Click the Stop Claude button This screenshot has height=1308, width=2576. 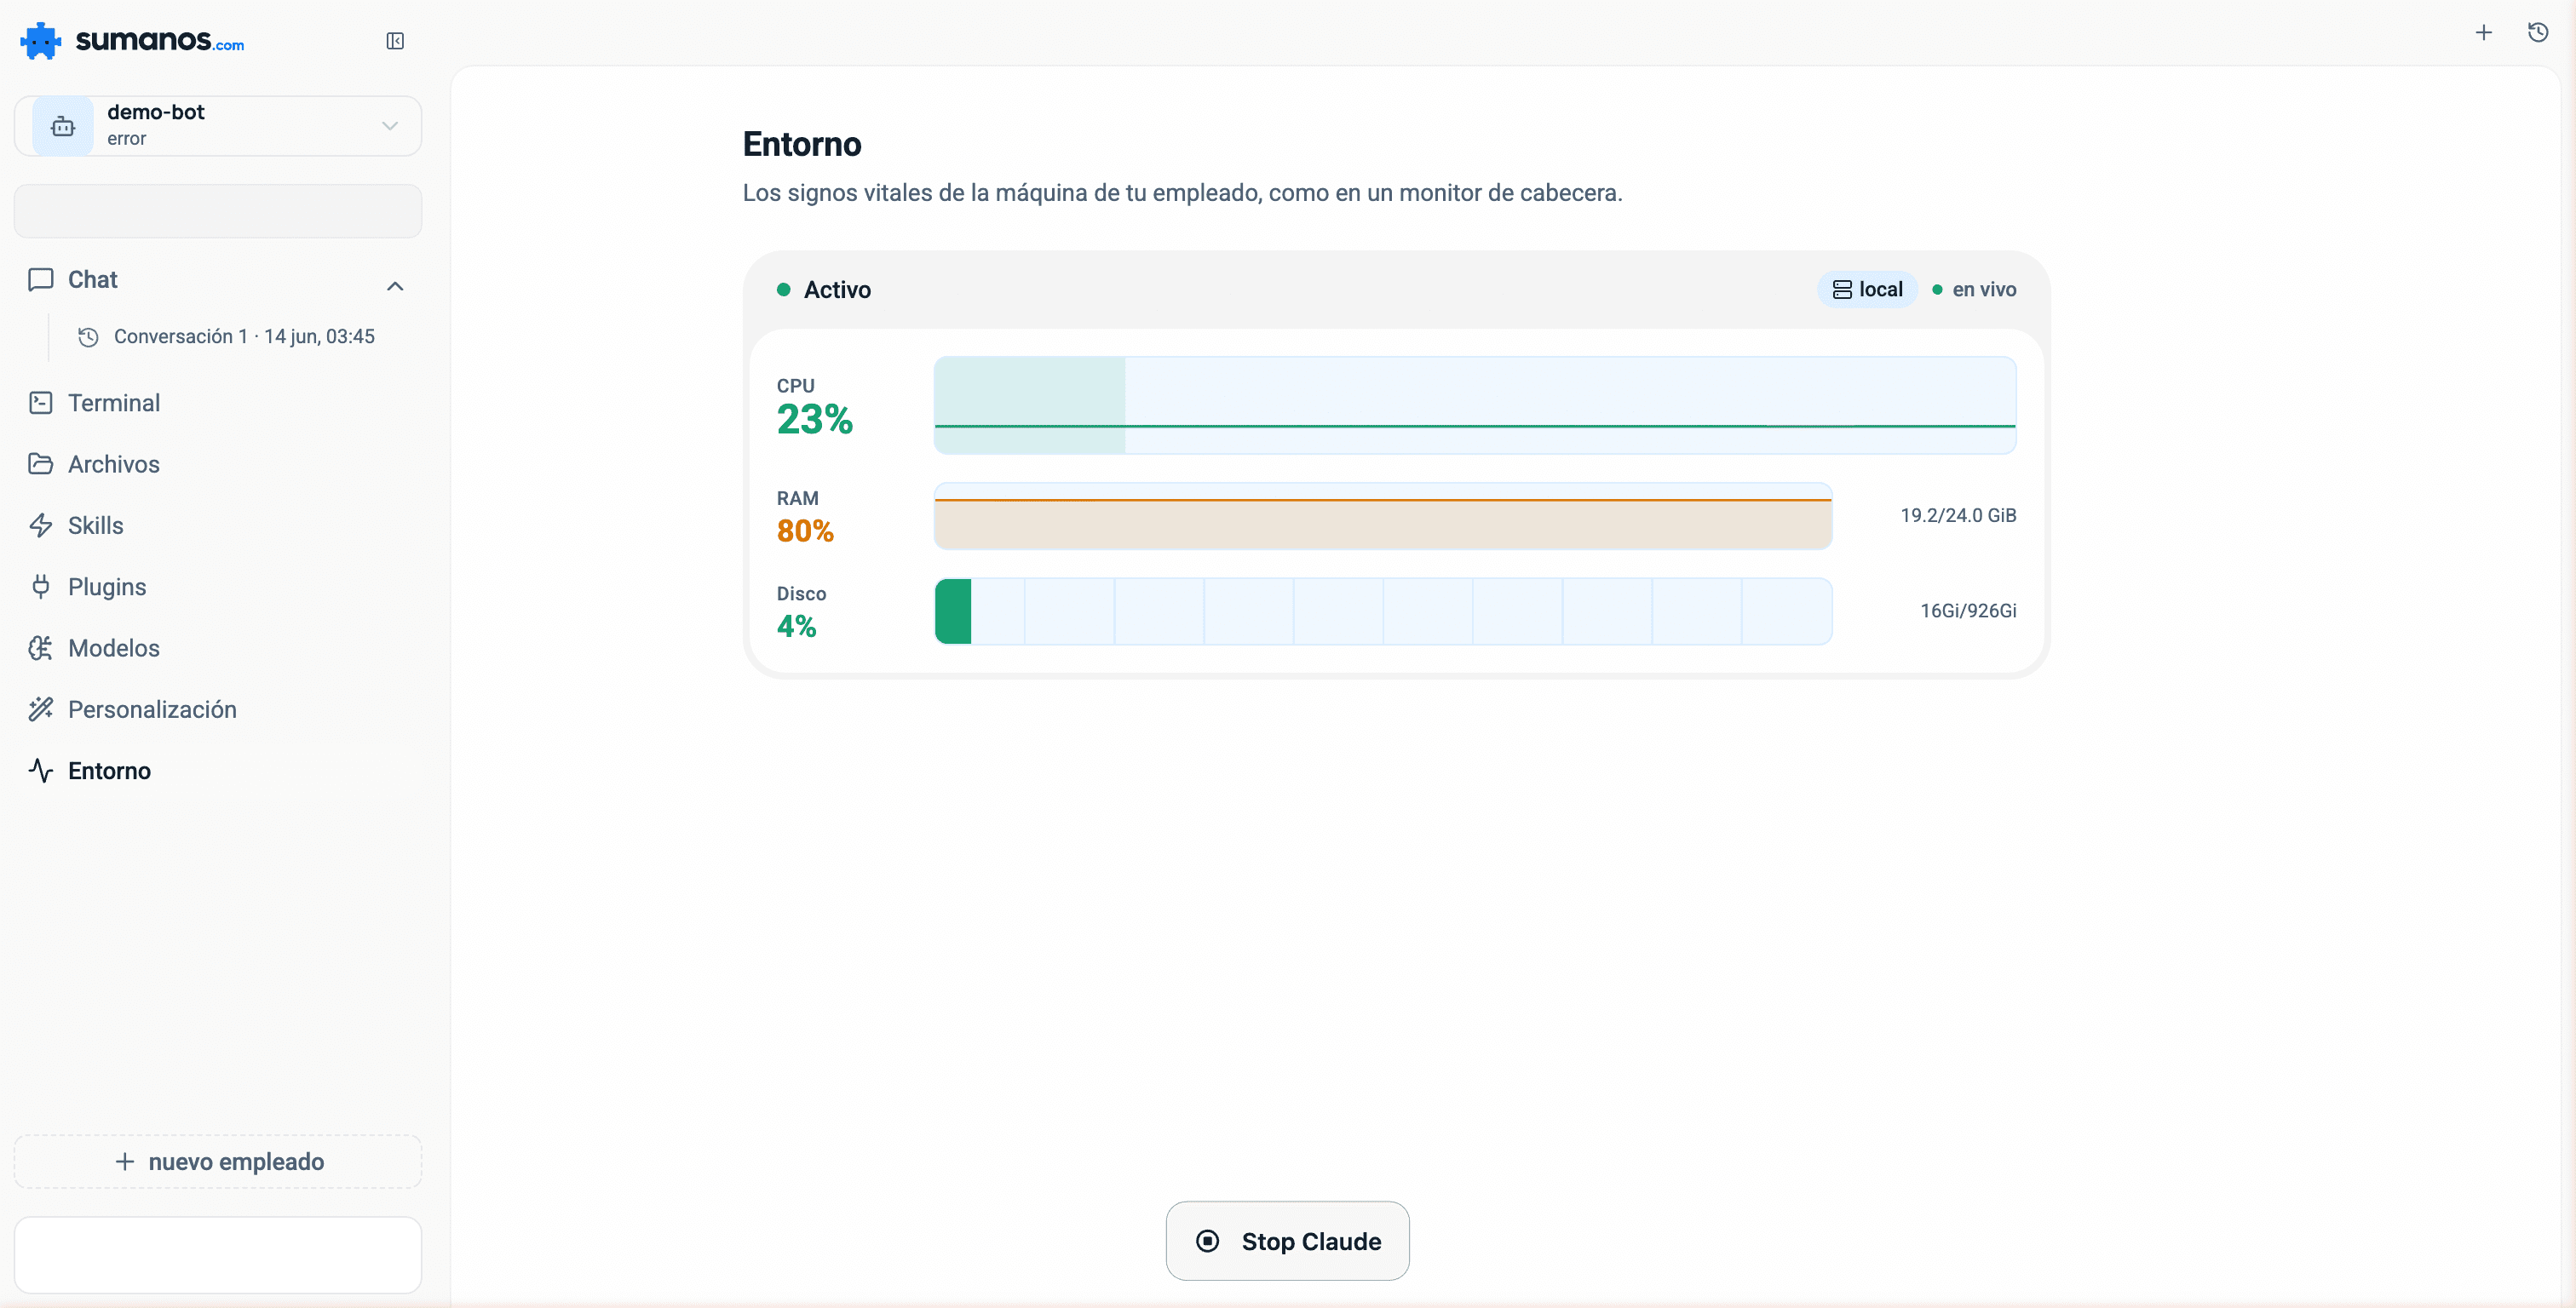coord(1287,1241)
